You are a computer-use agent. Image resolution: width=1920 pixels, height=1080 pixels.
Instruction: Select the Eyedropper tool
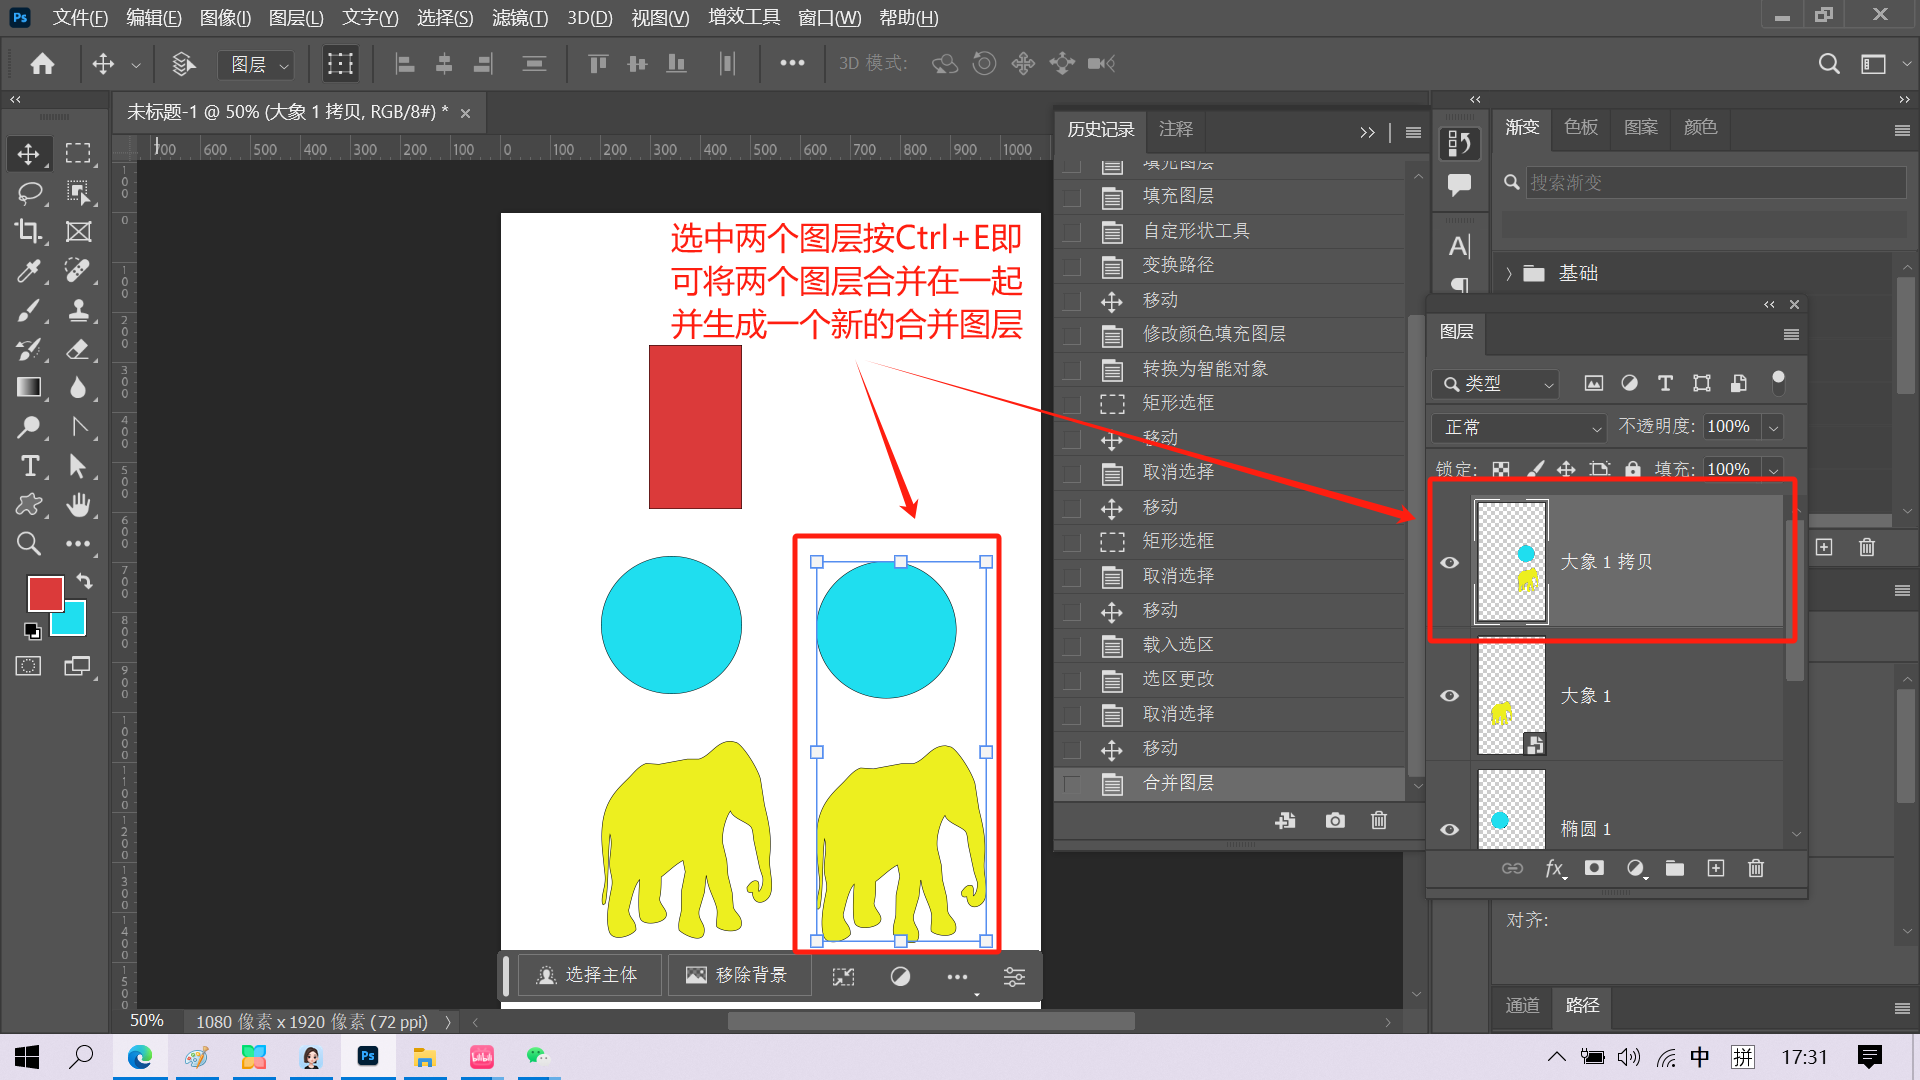[29, 271]
